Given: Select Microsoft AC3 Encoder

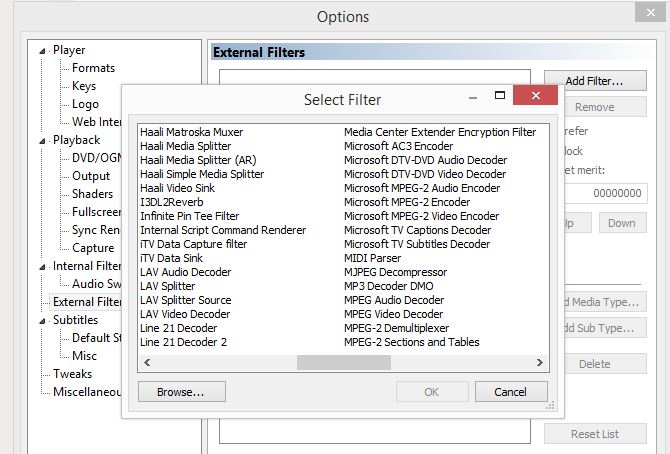Looking at the screenshot, I should (x=399, y=146).
